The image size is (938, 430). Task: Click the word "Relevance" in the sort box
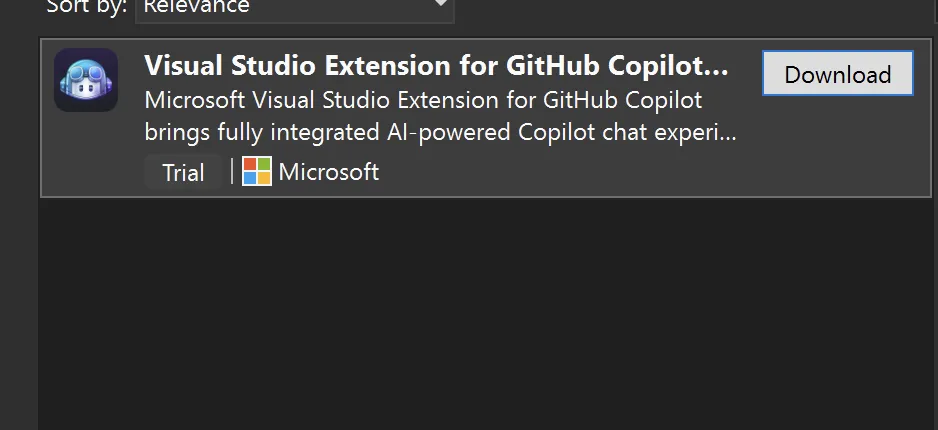196,7
